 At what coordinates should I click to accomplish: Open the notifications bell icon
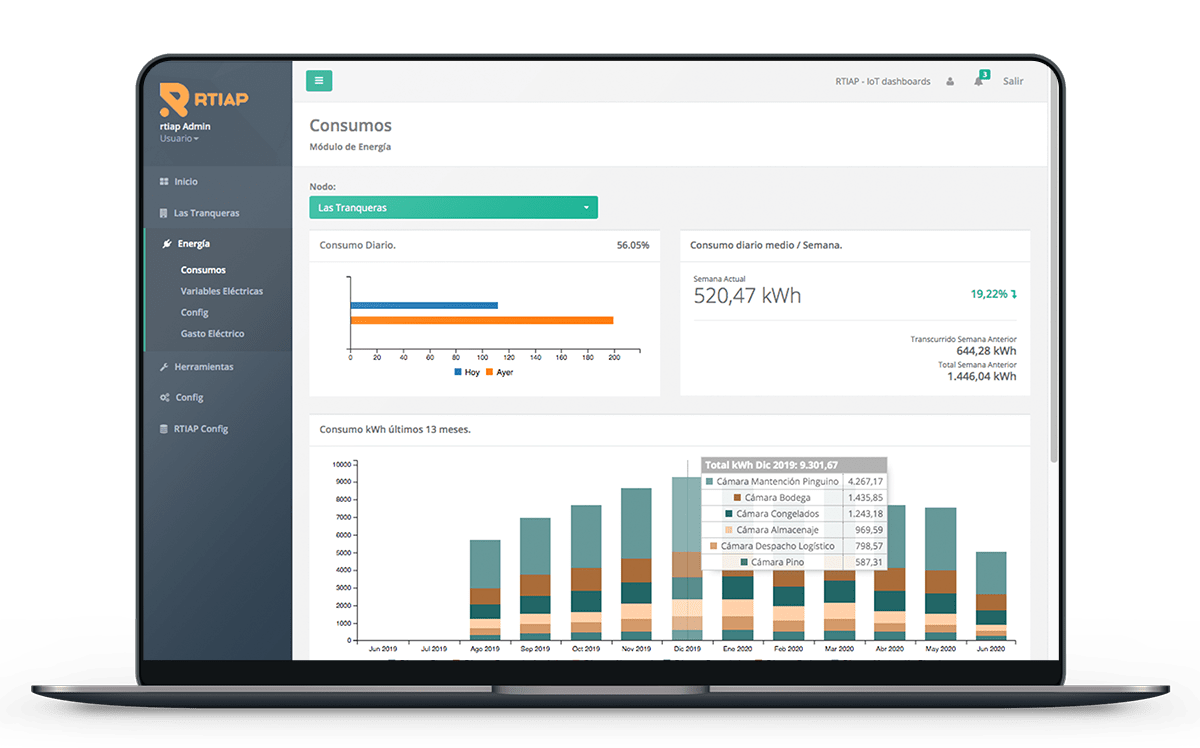click(978, 82)
